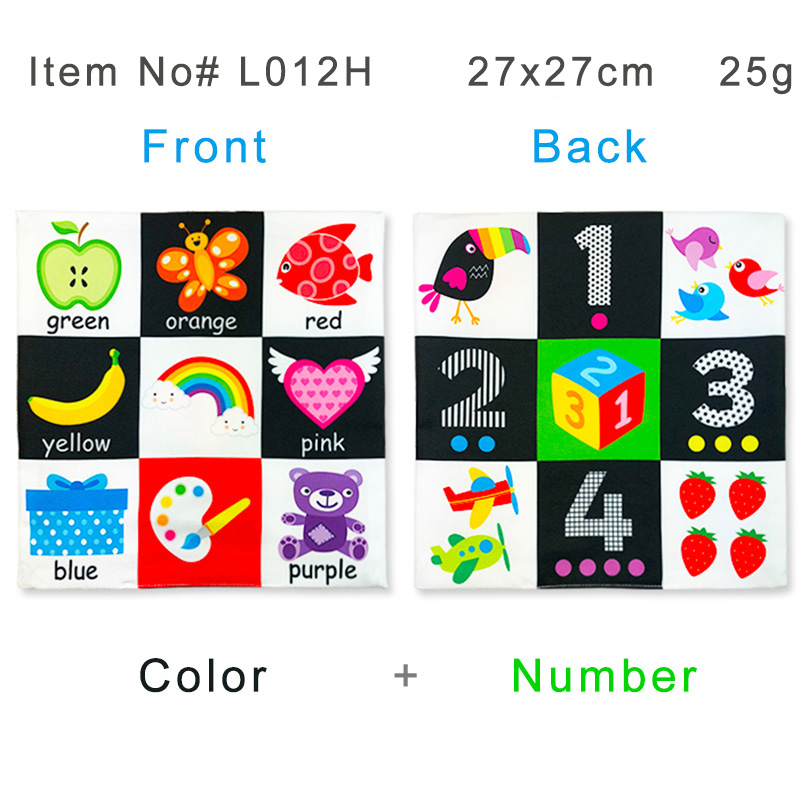
Task: Click the blue Front heading
Action: click(x=205, y=146)
